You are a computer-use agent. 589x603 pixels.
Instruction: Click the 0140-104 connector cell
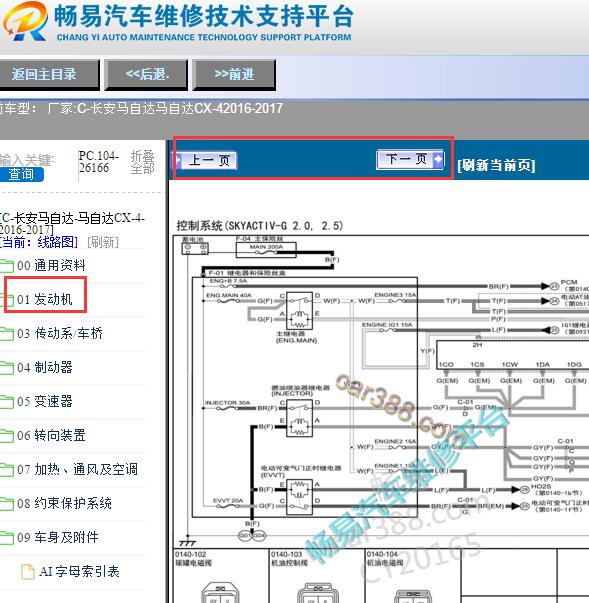[413, 576]
